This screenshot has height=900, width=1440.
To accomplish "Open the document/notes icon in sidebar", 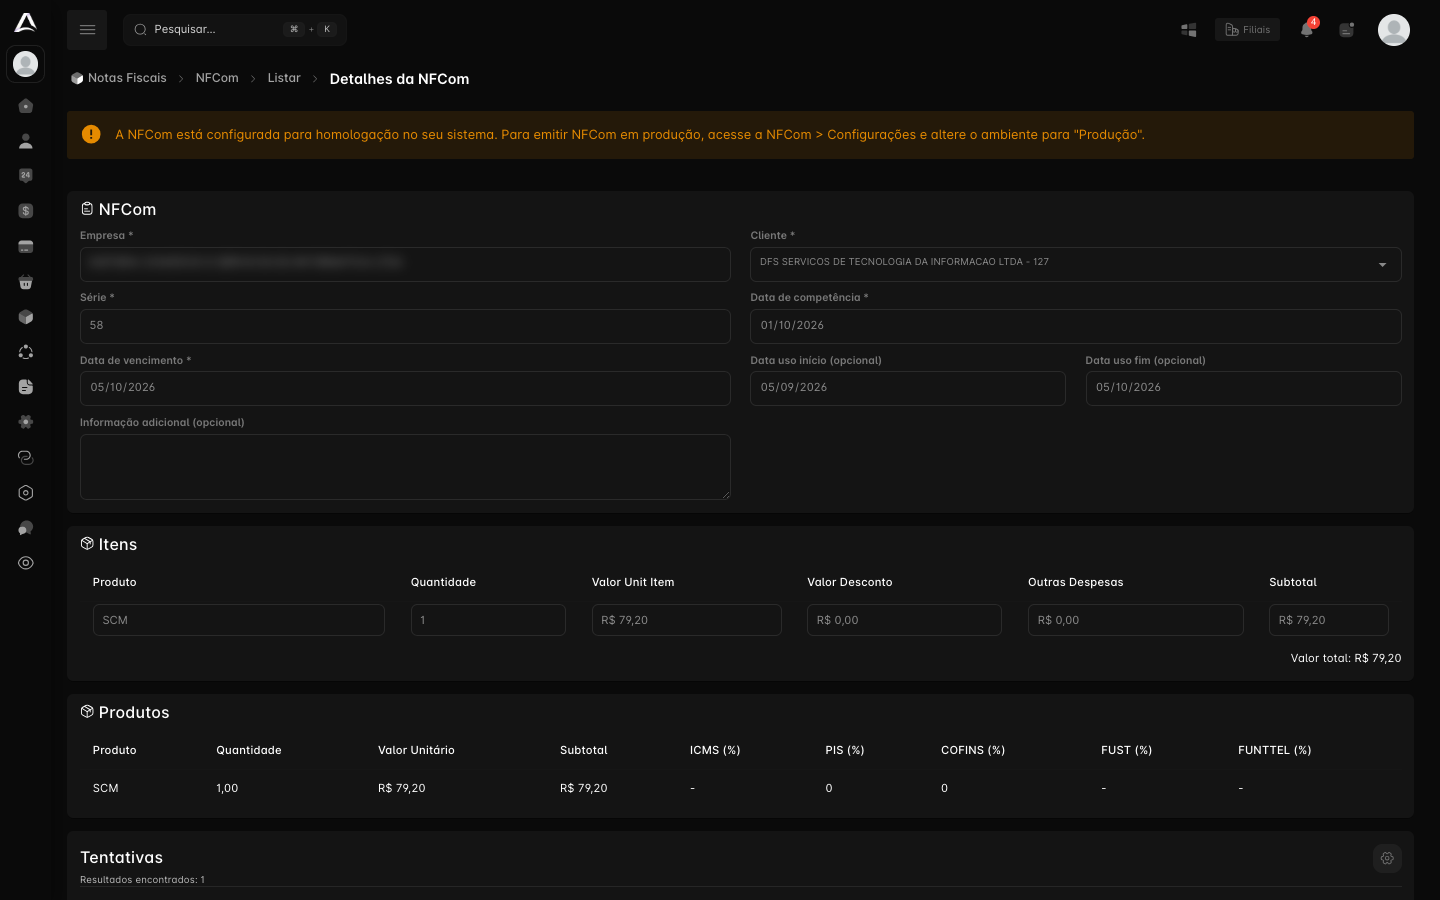I will 26,387.
